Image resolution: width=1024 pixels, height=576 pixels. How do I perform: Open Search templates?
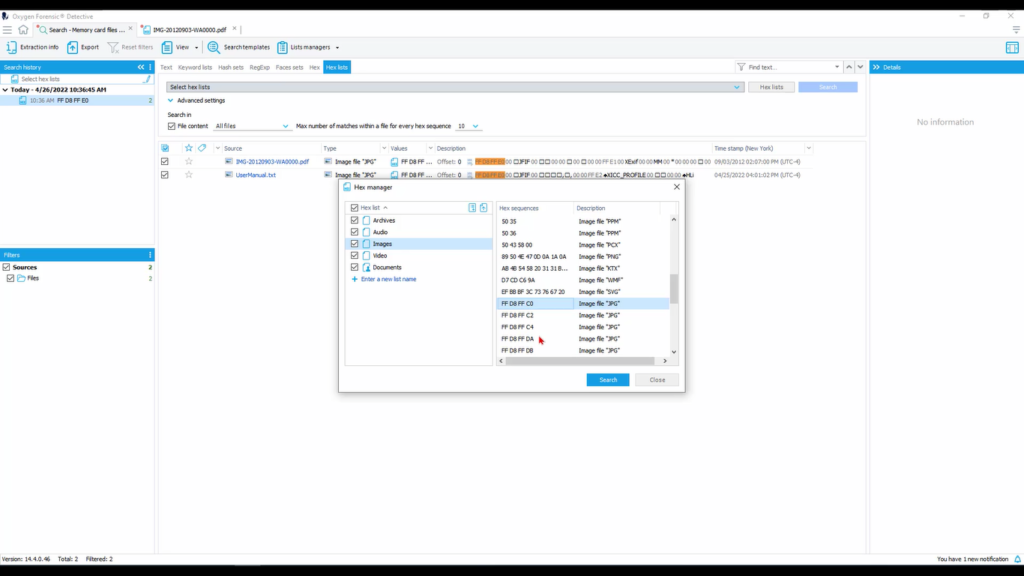tap(238, 47)
